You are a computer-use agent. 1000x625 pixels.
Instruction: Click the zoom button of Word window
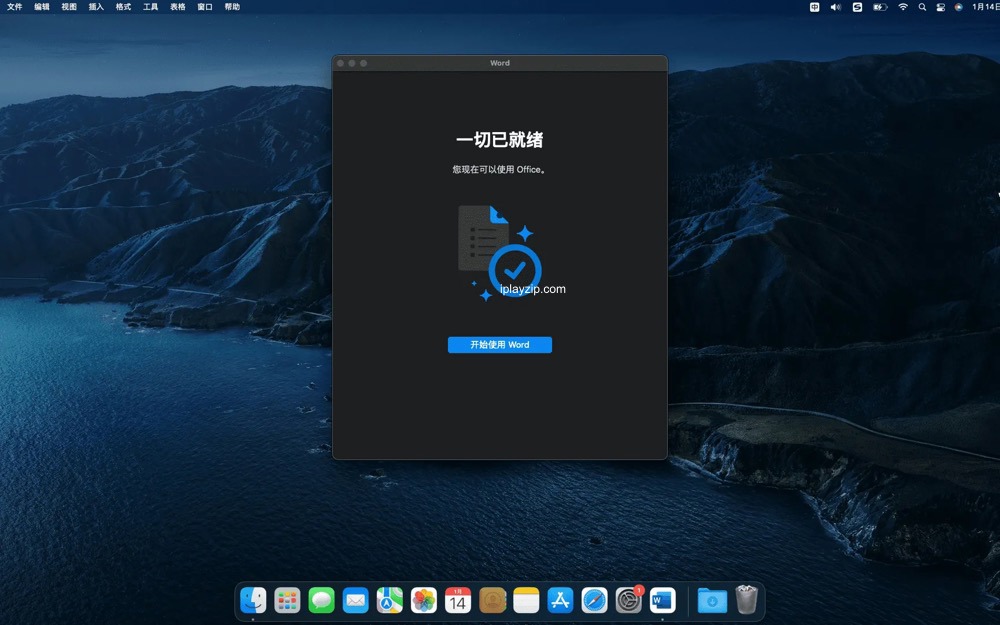tap(364, 63)
